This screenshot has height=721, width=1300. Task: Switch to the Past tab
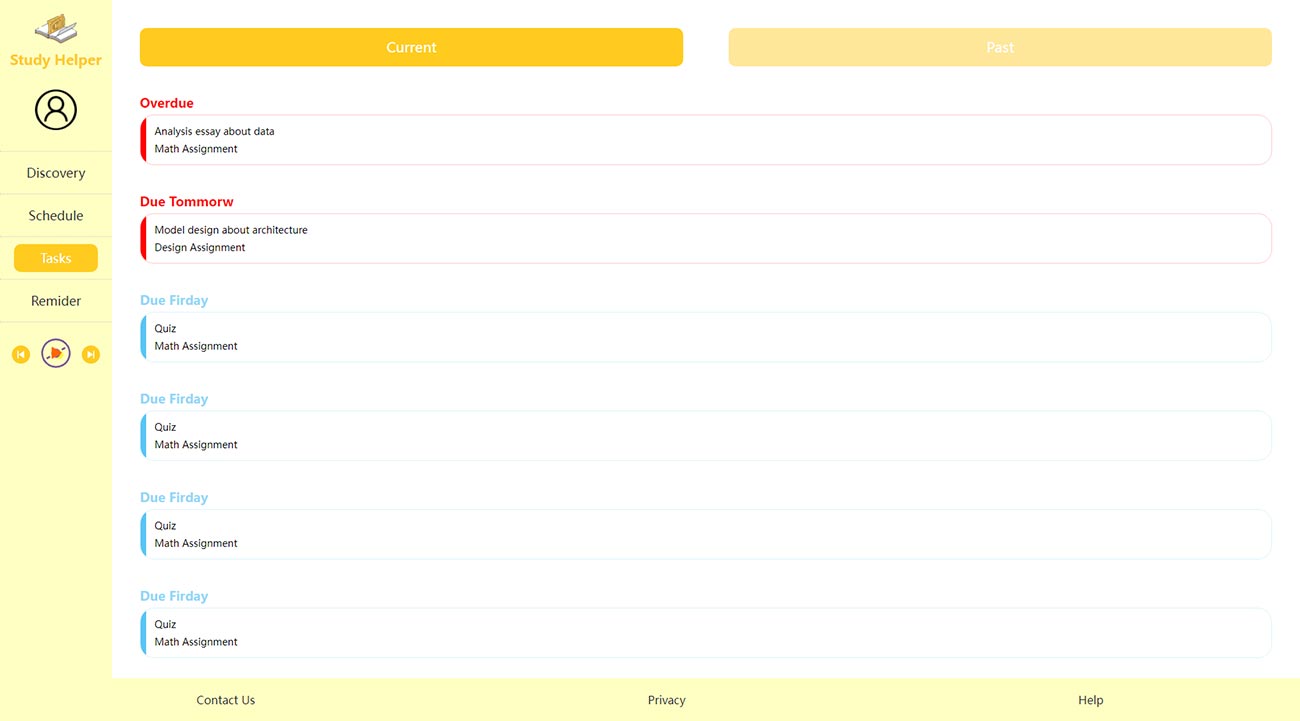(1000, 47)
